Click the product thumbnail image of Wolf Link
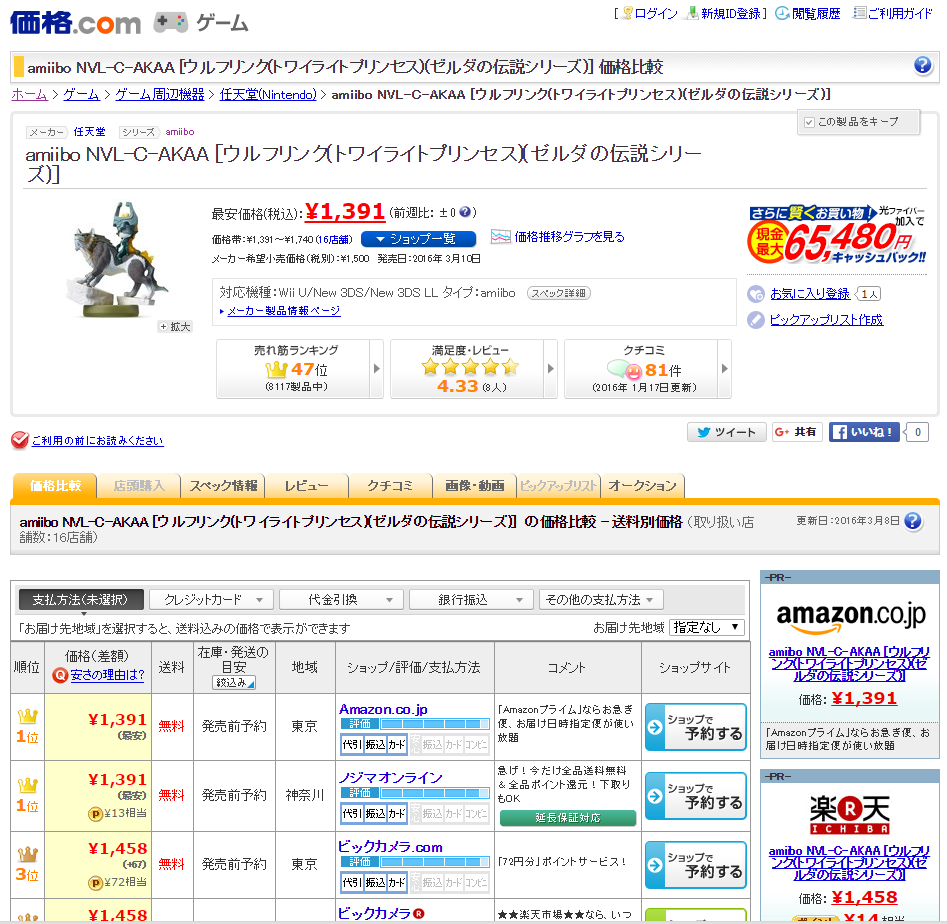This screenshot has height=924, width=947. click(112, 257)
